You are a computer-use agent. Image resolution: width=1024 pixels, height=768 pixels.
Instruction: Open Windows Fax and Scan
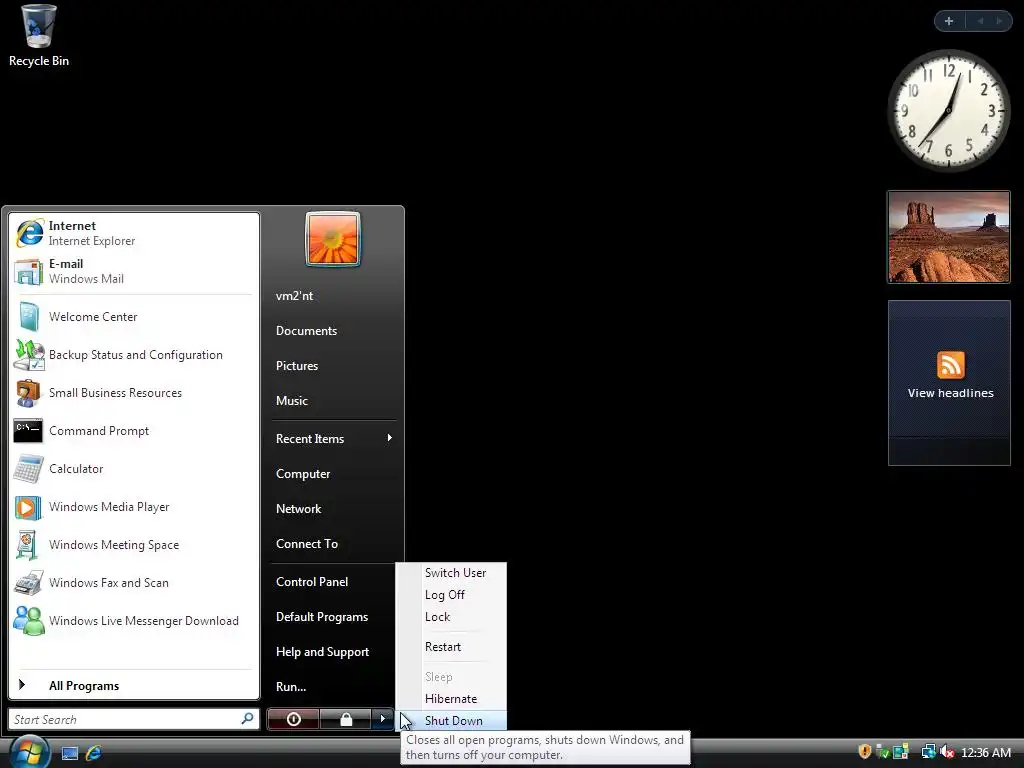pyautogui.click(x=134, y=583)
